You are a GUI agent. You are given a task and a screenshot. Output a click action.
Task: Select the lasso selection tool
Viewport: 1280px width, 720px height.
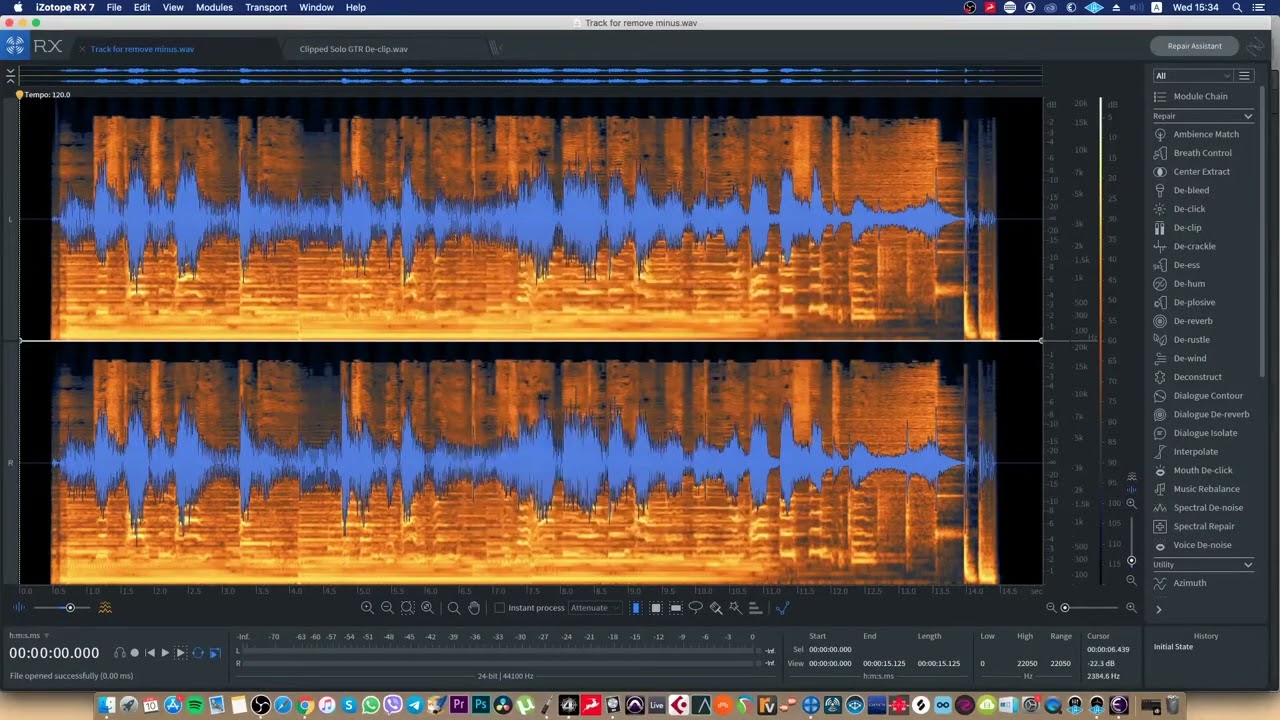[696, 608]
